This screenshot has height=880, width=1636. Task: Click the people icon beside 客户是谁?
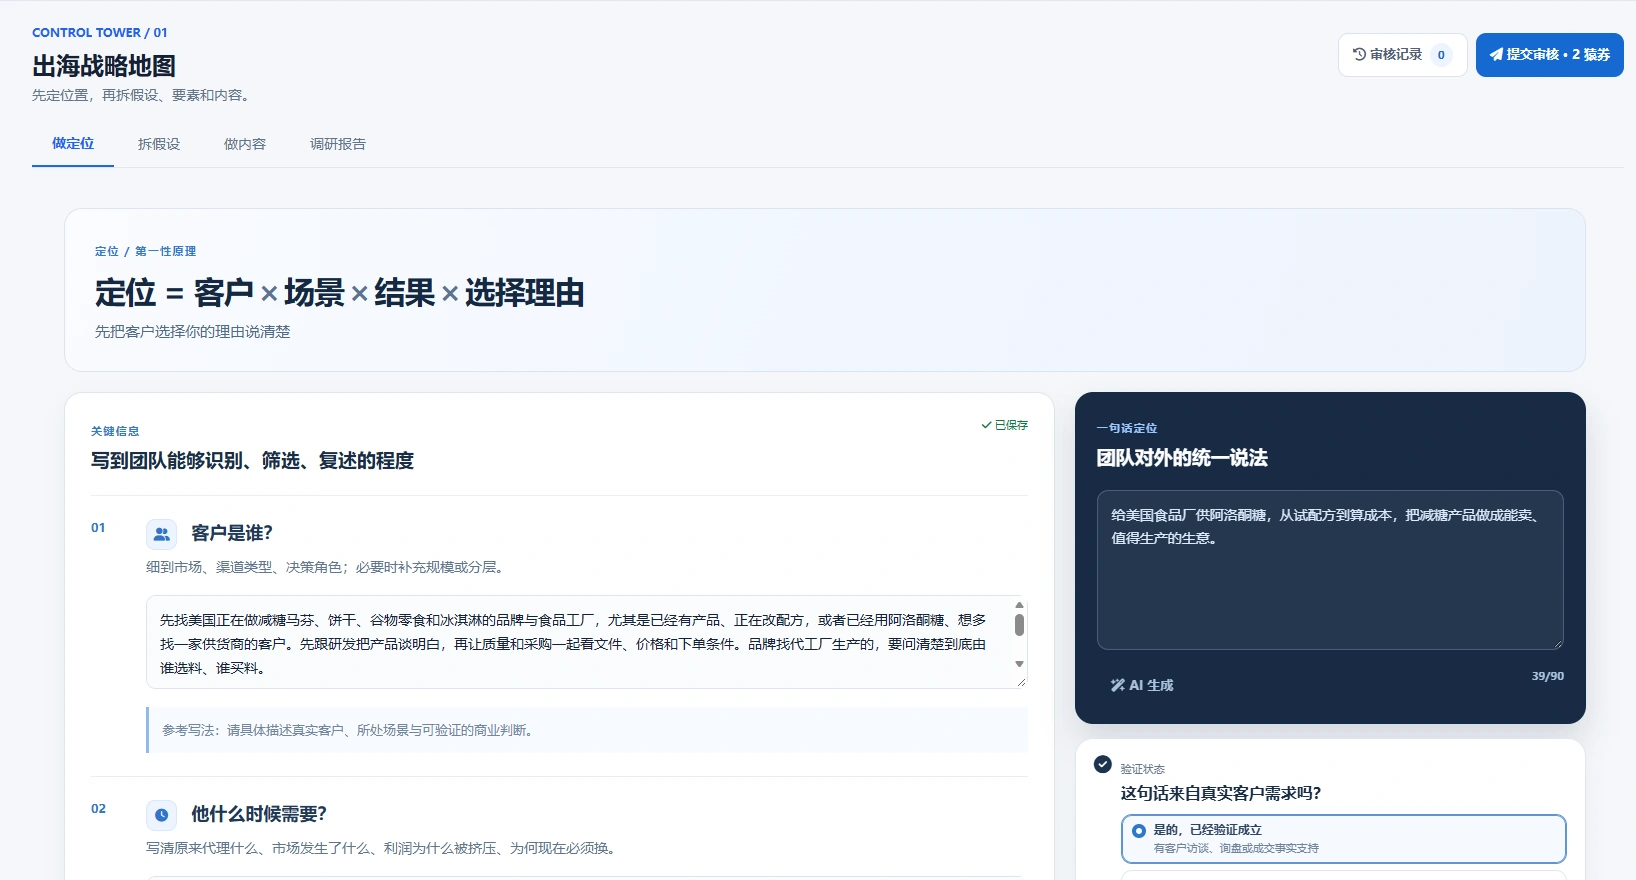161,534
